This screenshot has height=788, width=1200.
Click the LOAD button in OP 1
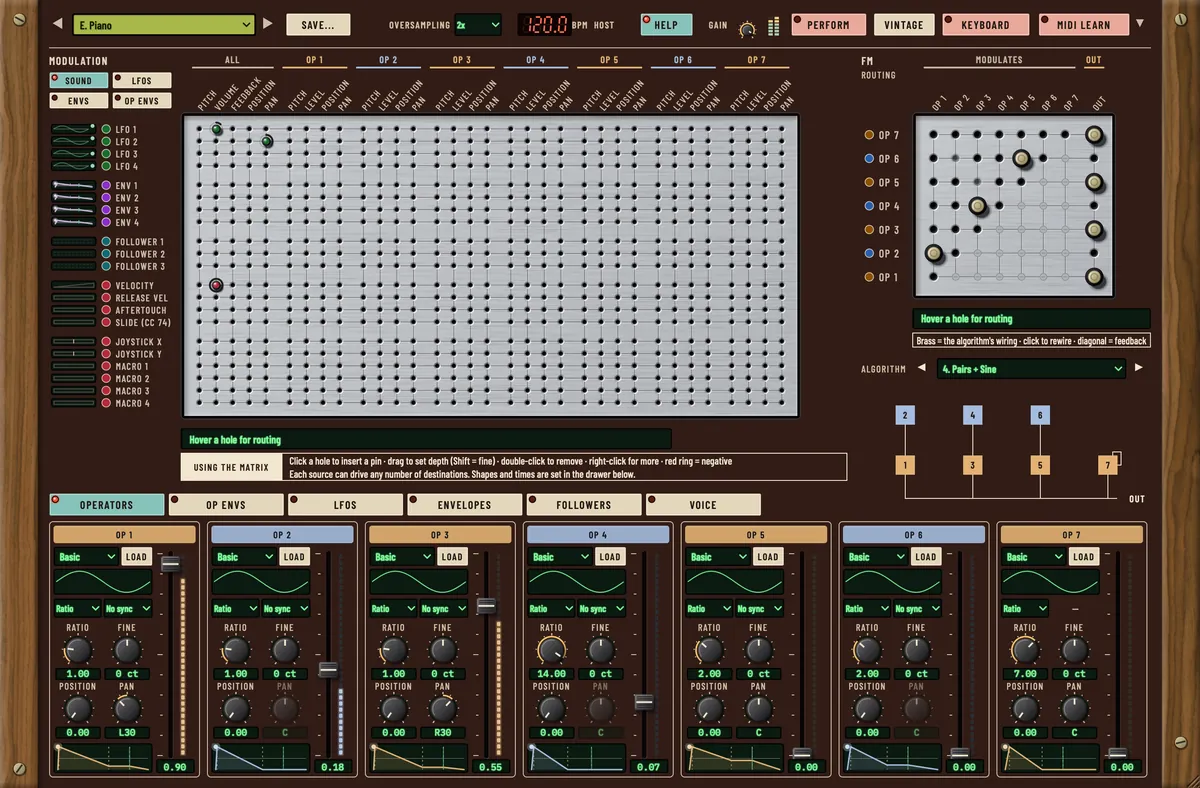(136, 557)
